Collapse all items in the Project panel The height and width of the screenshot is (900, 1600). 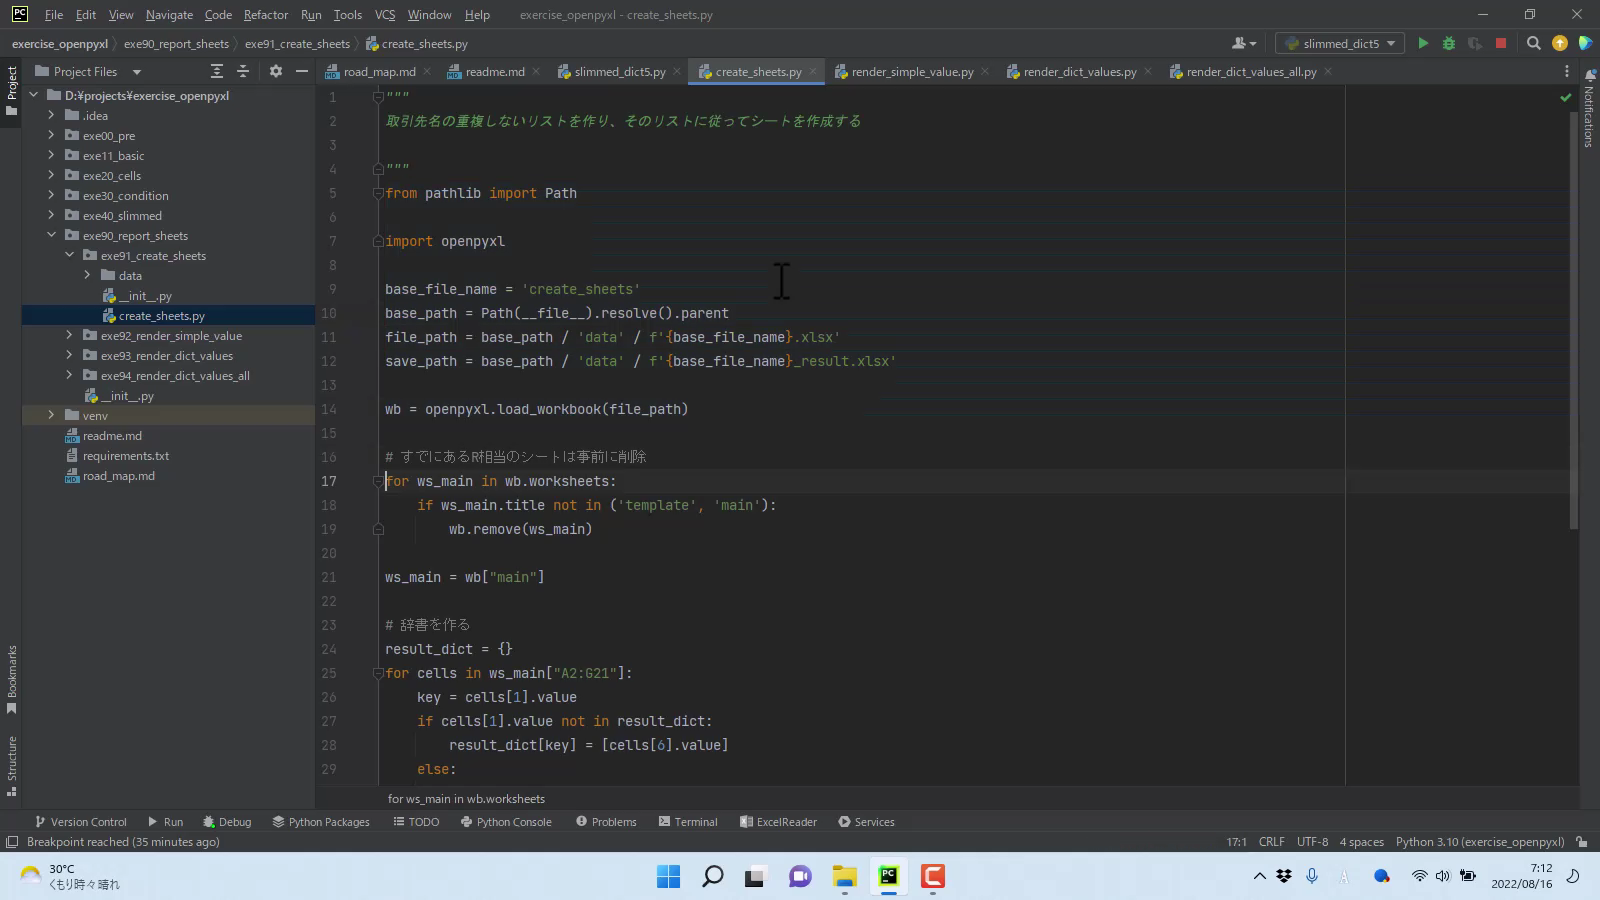coord(243,71)
